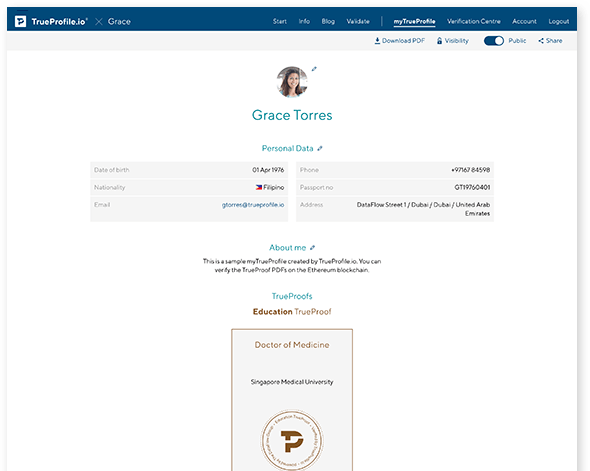This screenshot has width=590, height=471.
Task: Click the Education TrueProof seal
Action: 292,440
